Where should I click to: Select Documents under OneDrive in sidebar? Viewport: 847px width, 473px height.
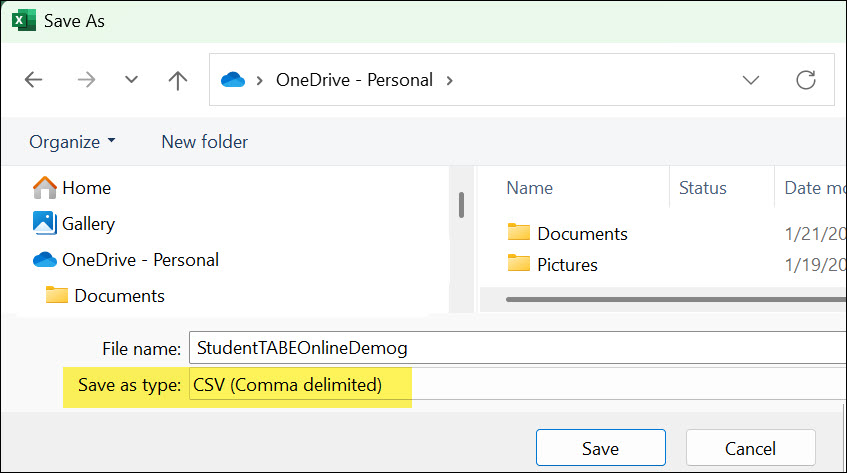[x=119, y=295]
